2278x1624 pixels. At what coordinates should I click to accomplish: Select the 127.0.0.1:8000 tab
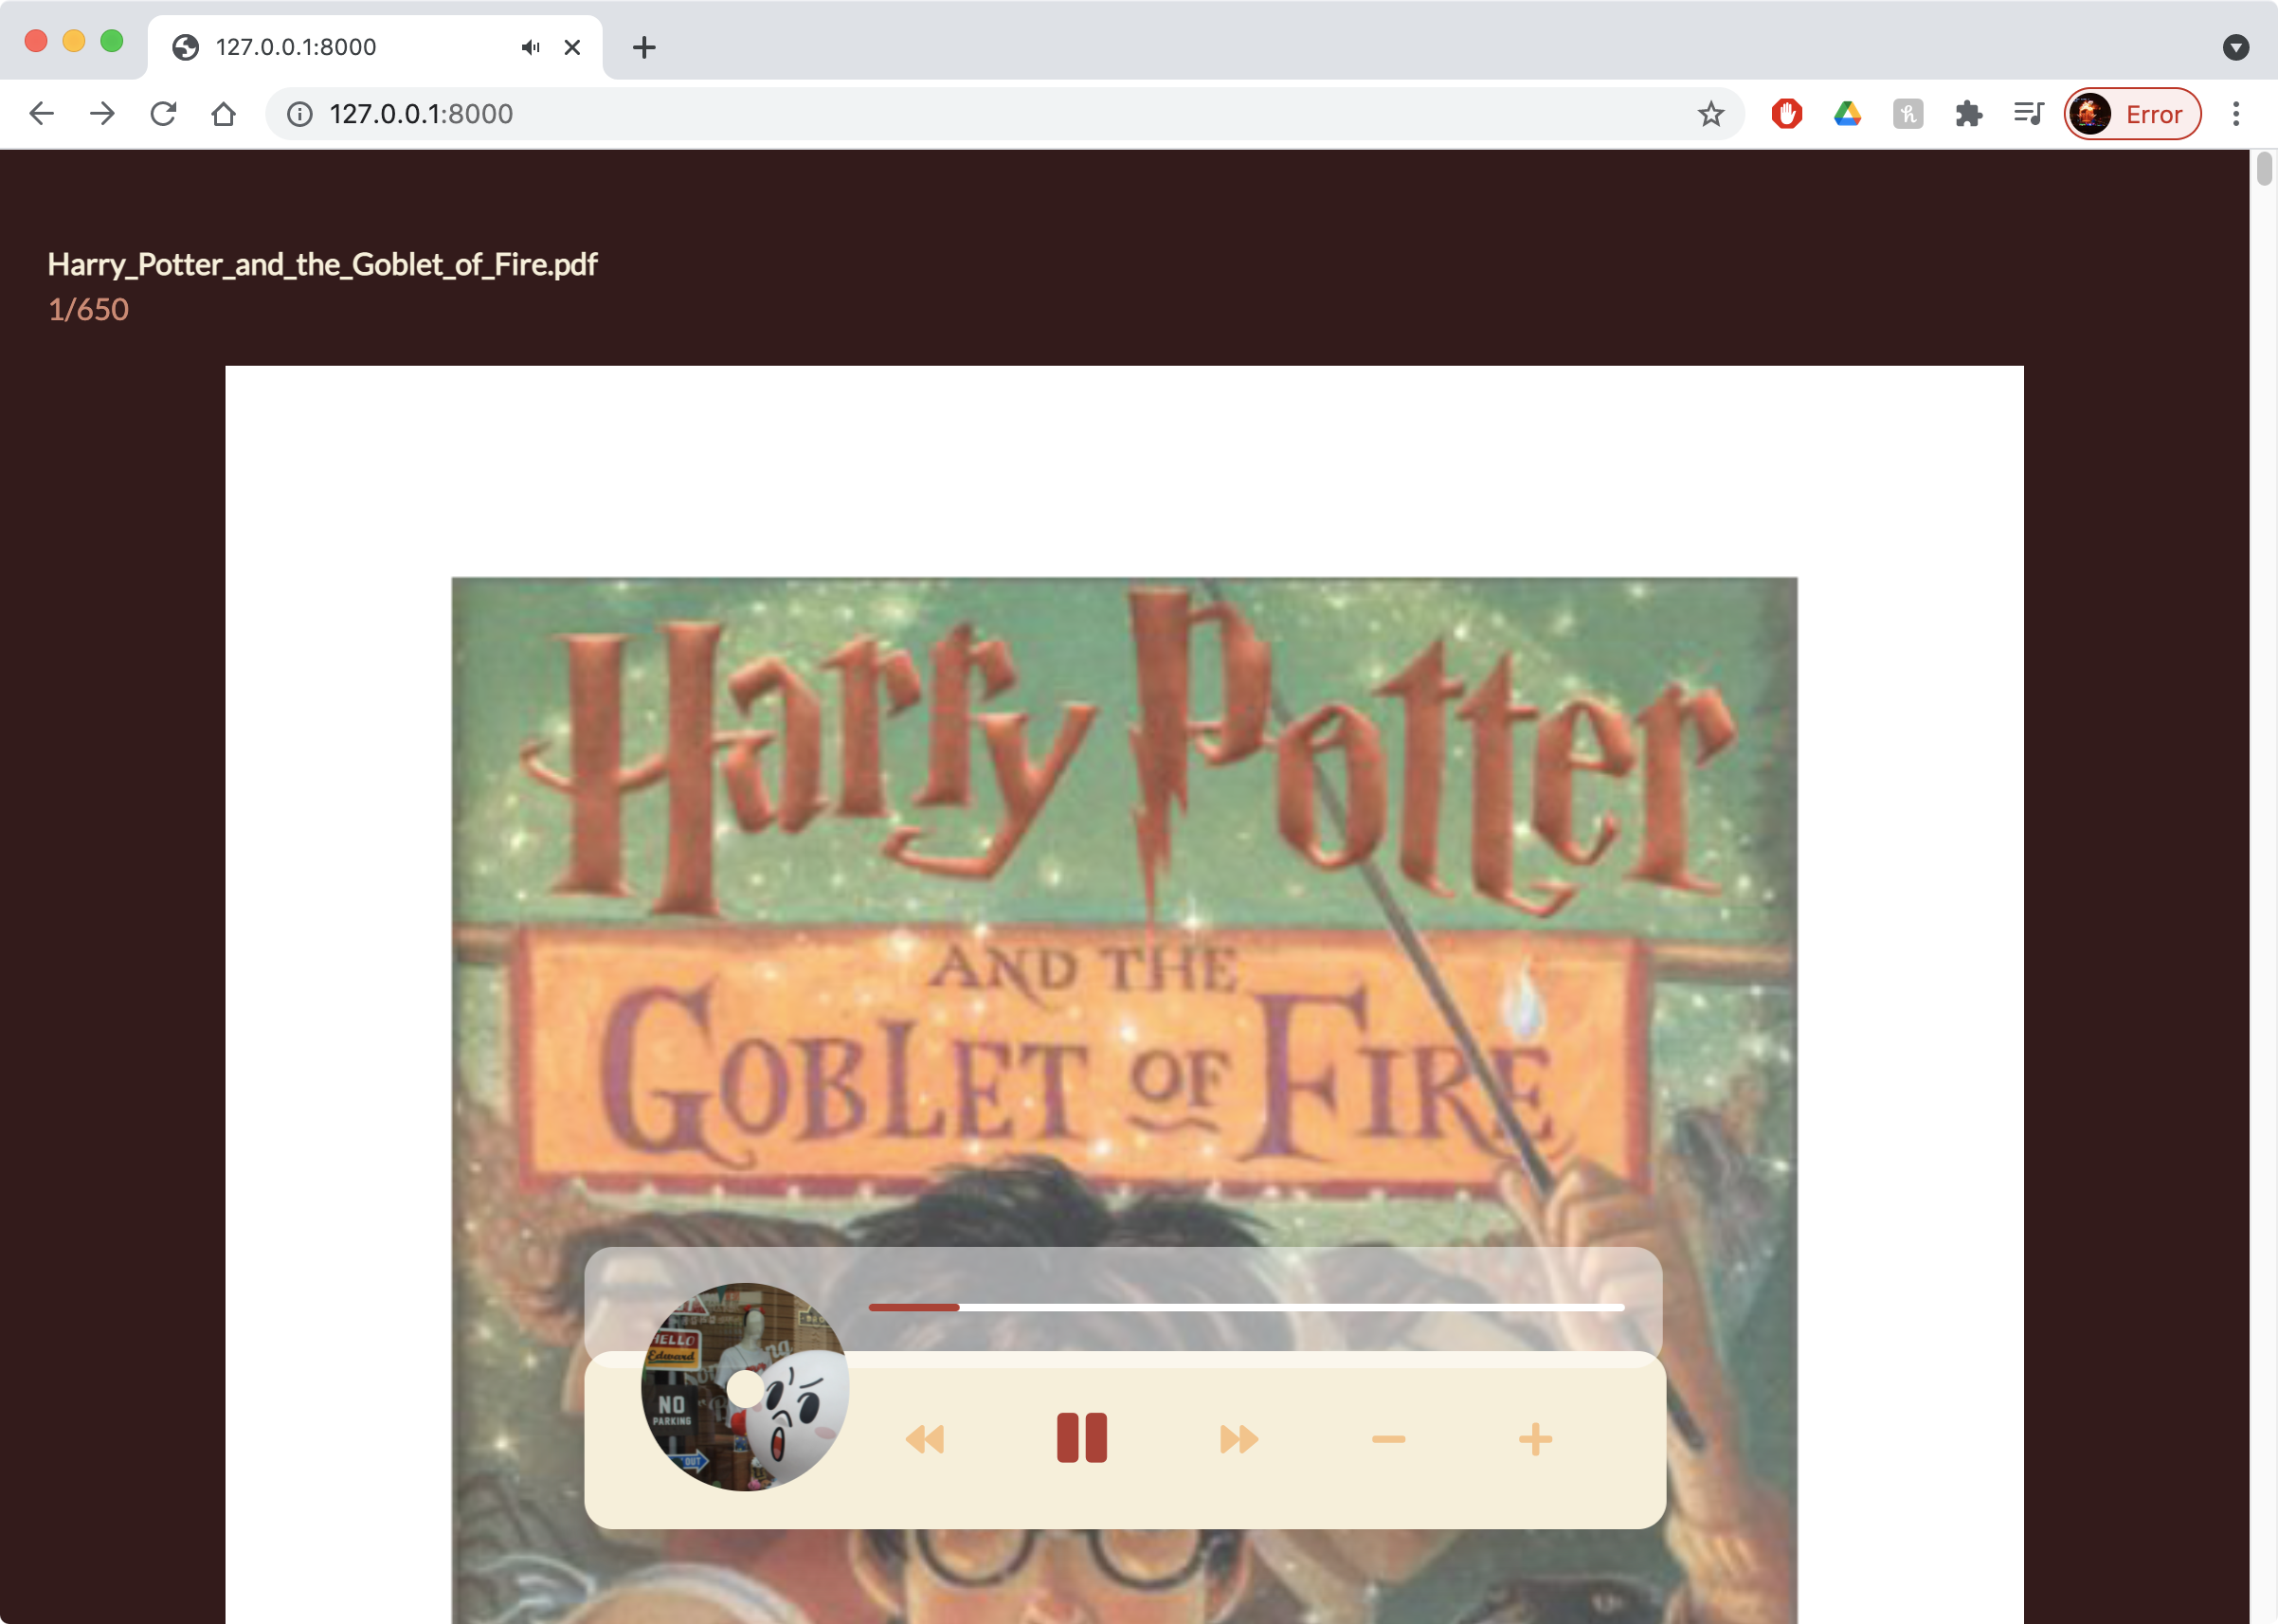click(x=340, y=47)
